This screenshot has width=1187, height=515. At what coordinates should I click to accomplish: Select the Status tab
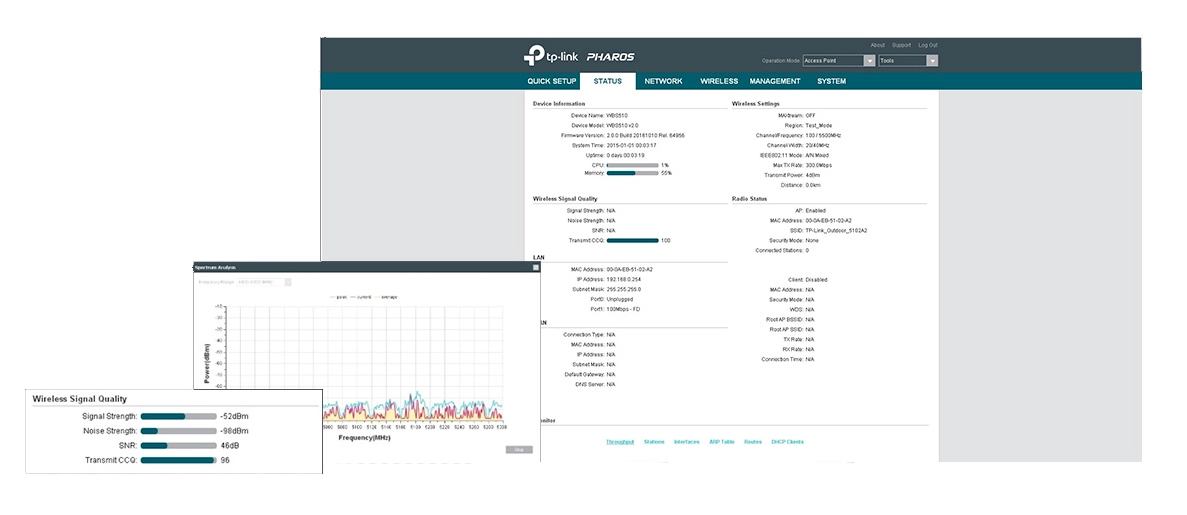[607, 81]
